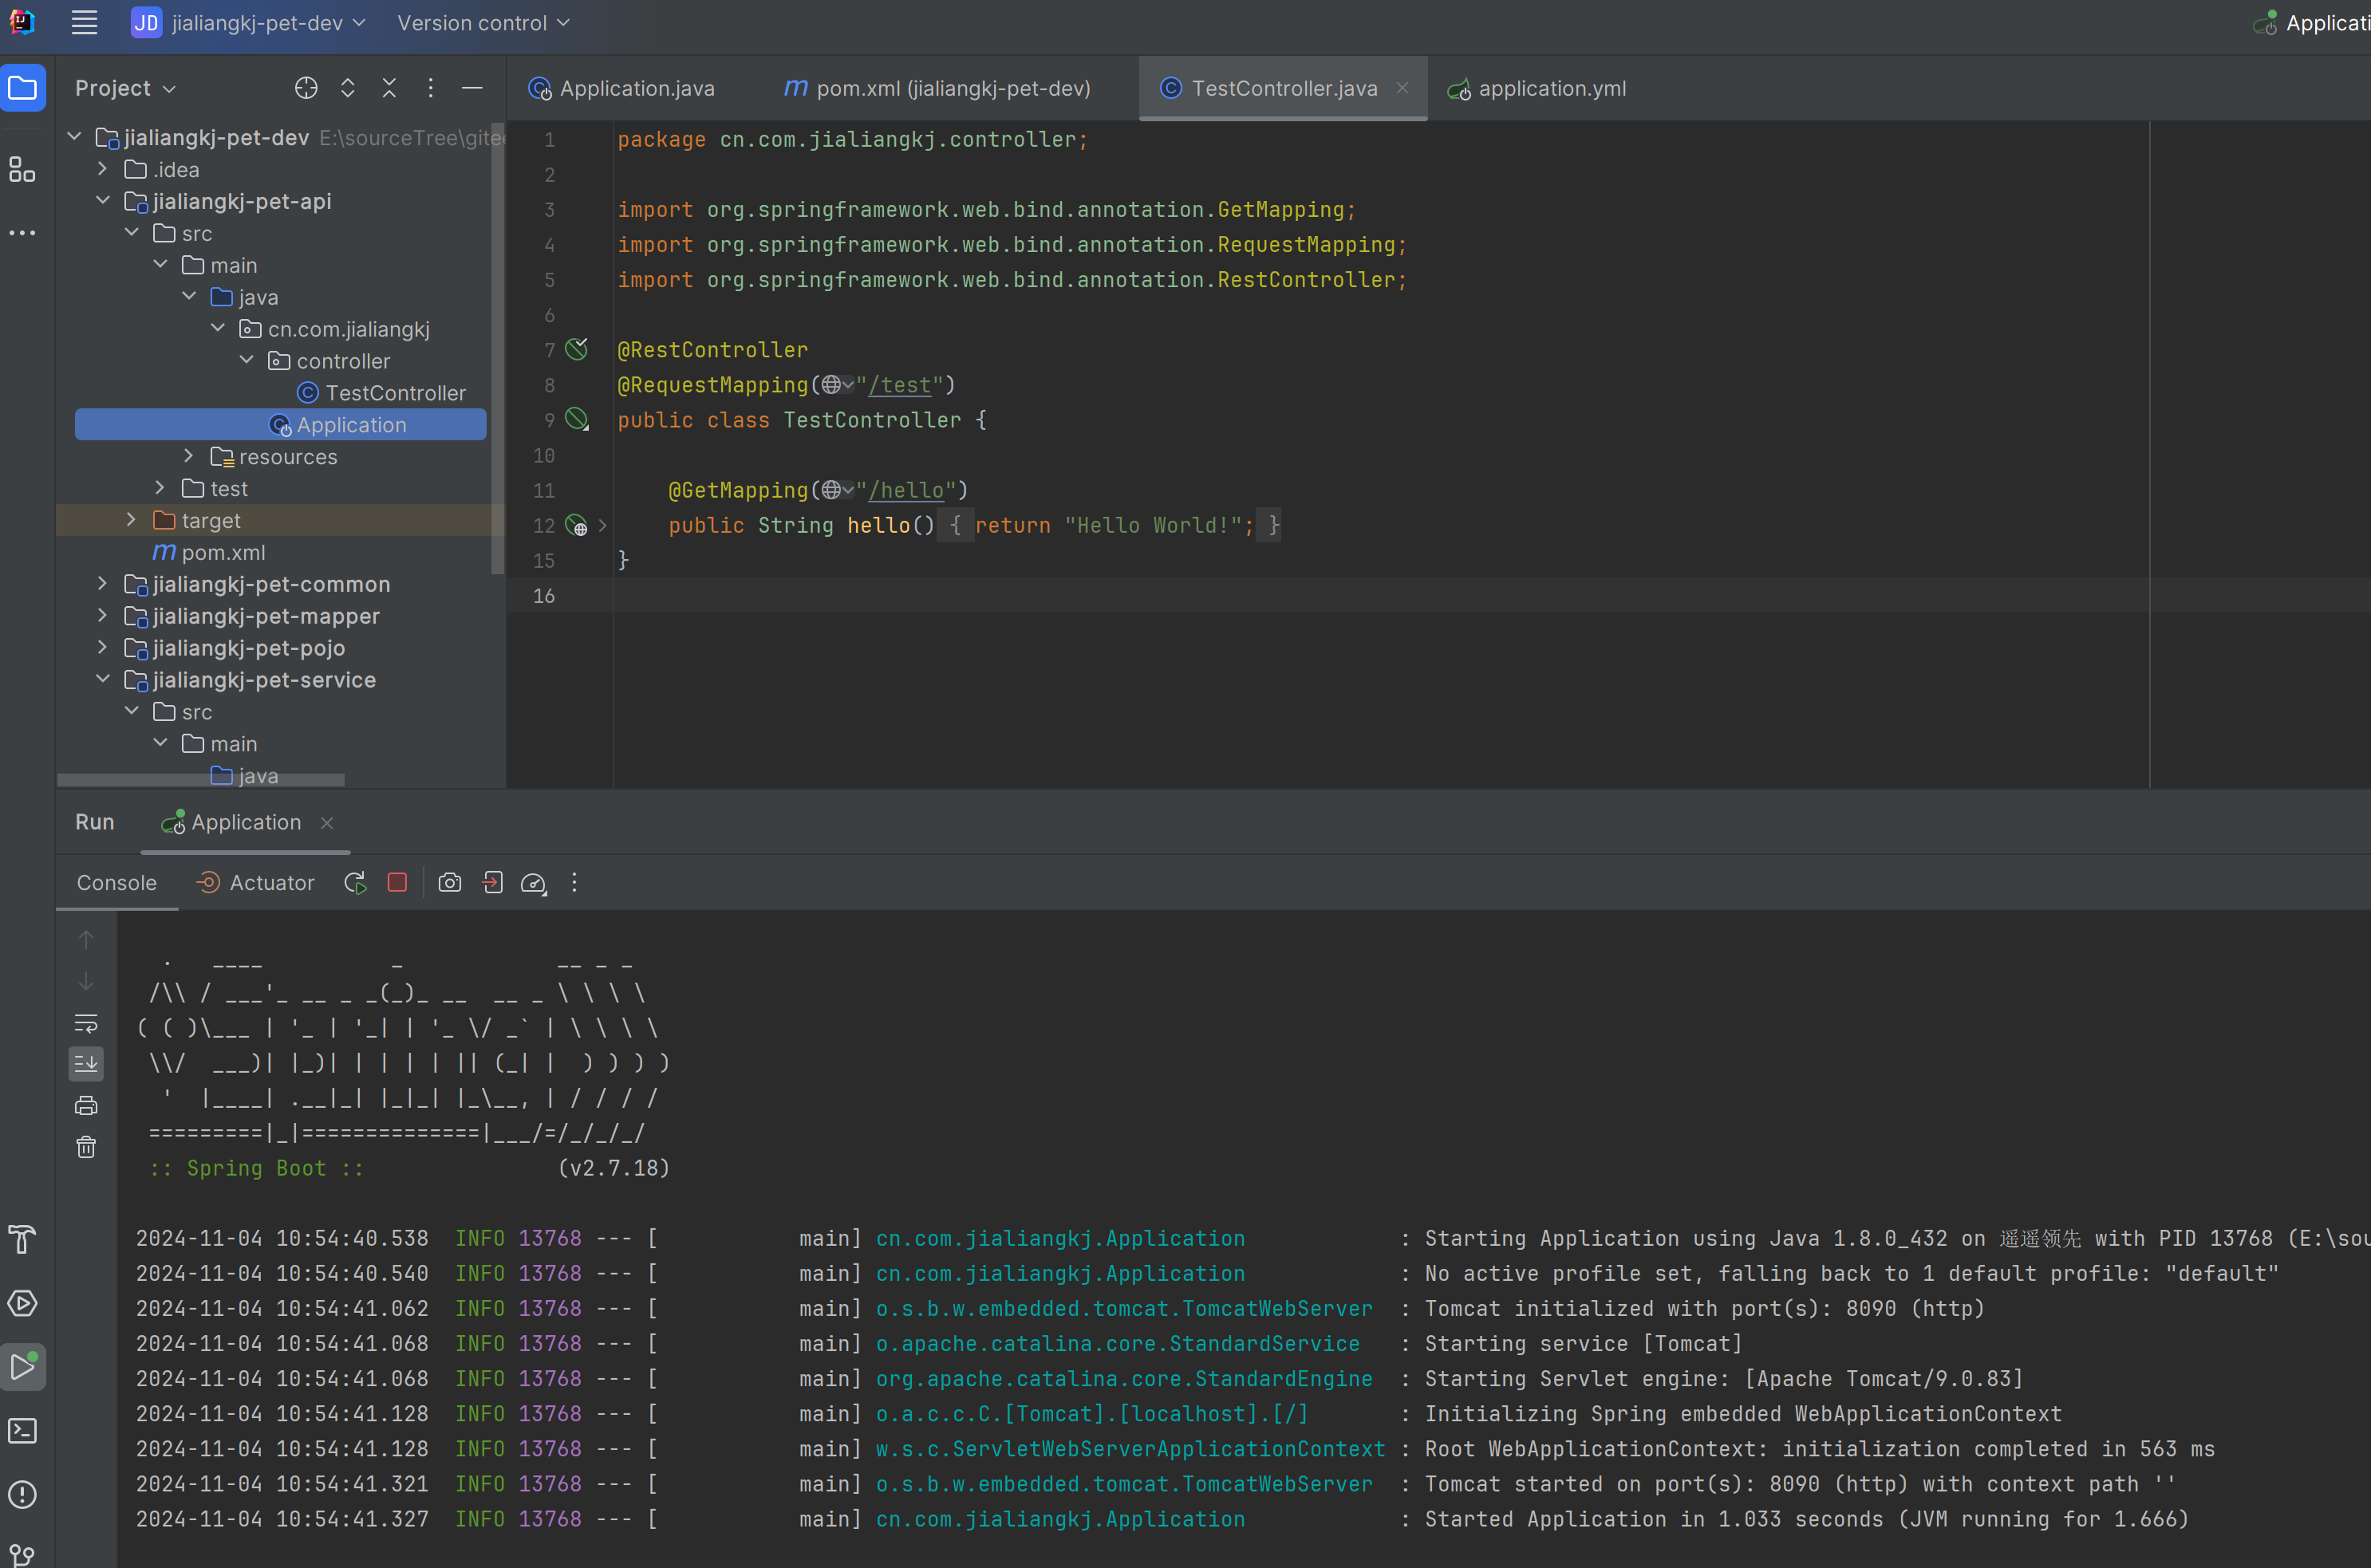Click the Rerun Application icon
2371x1568 pixels.
point(355,882)
